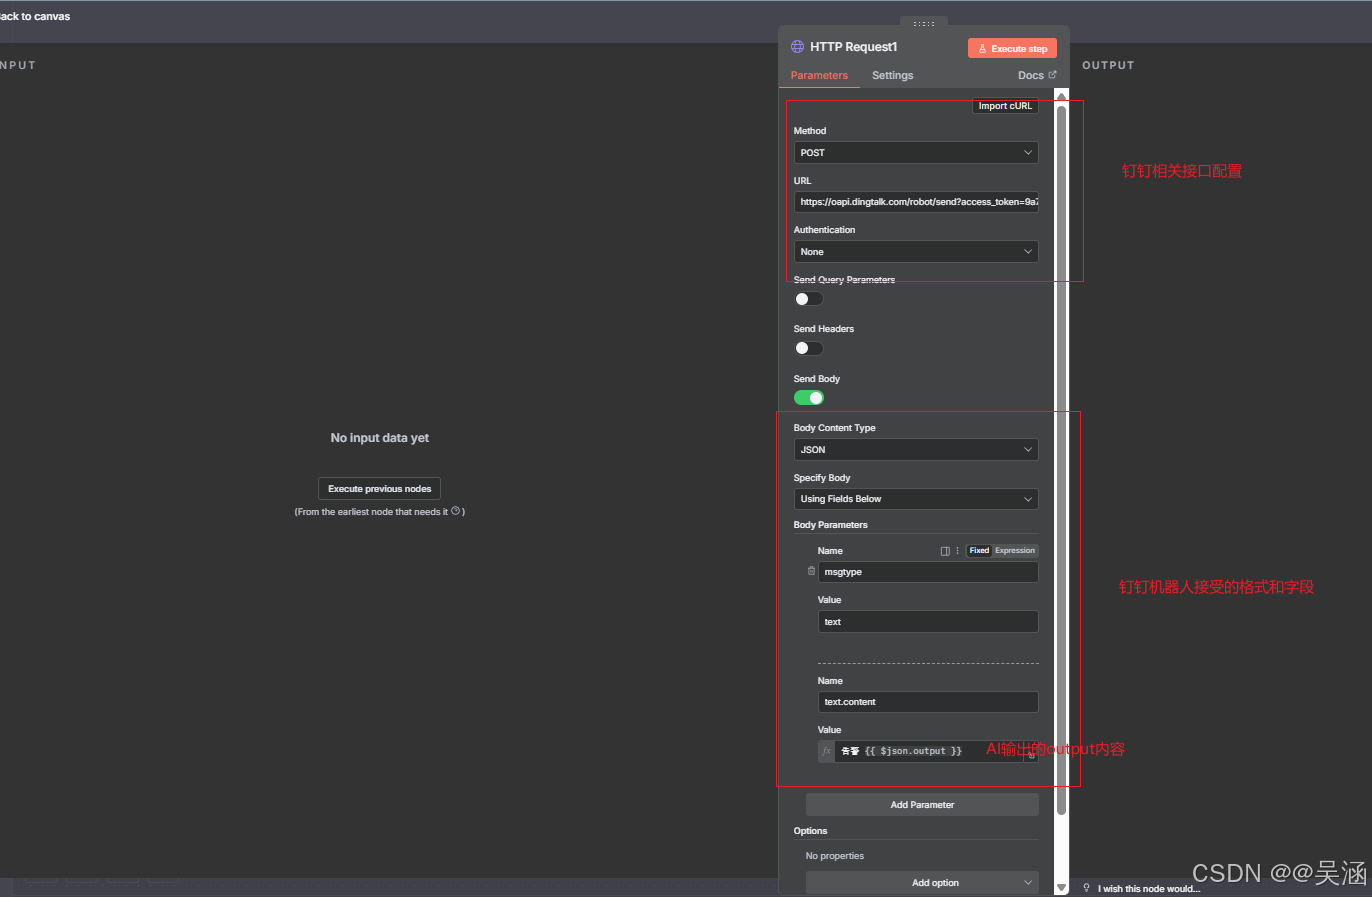
Task: Click the Name field containing text.content
Action: (928, 702)
